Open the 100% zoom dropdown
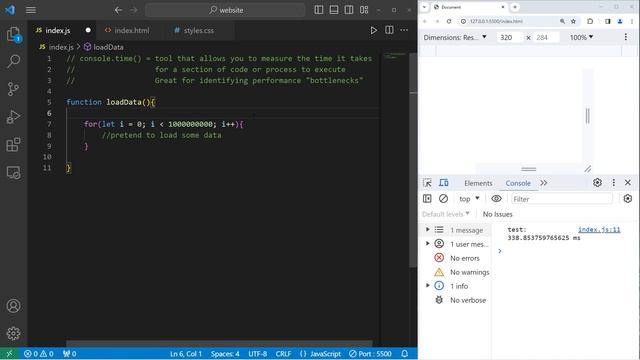The height and width of the screenshot is (360, 640). tap(581, 38)
